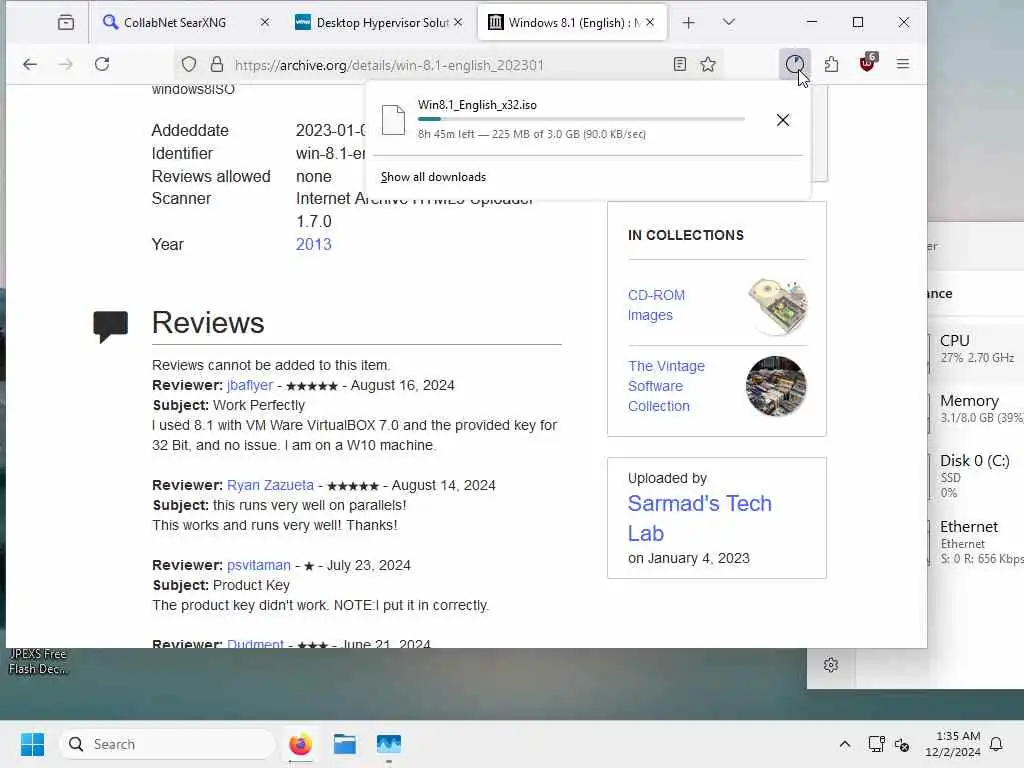Open reviewer jbaflyer's profile
Viewport: 1024px width, 768px height.
250,385
